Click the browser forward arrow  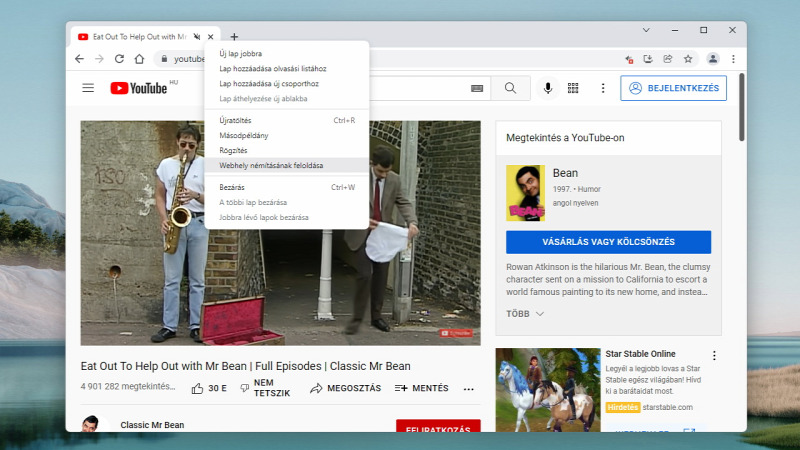(x=99, y=59)
